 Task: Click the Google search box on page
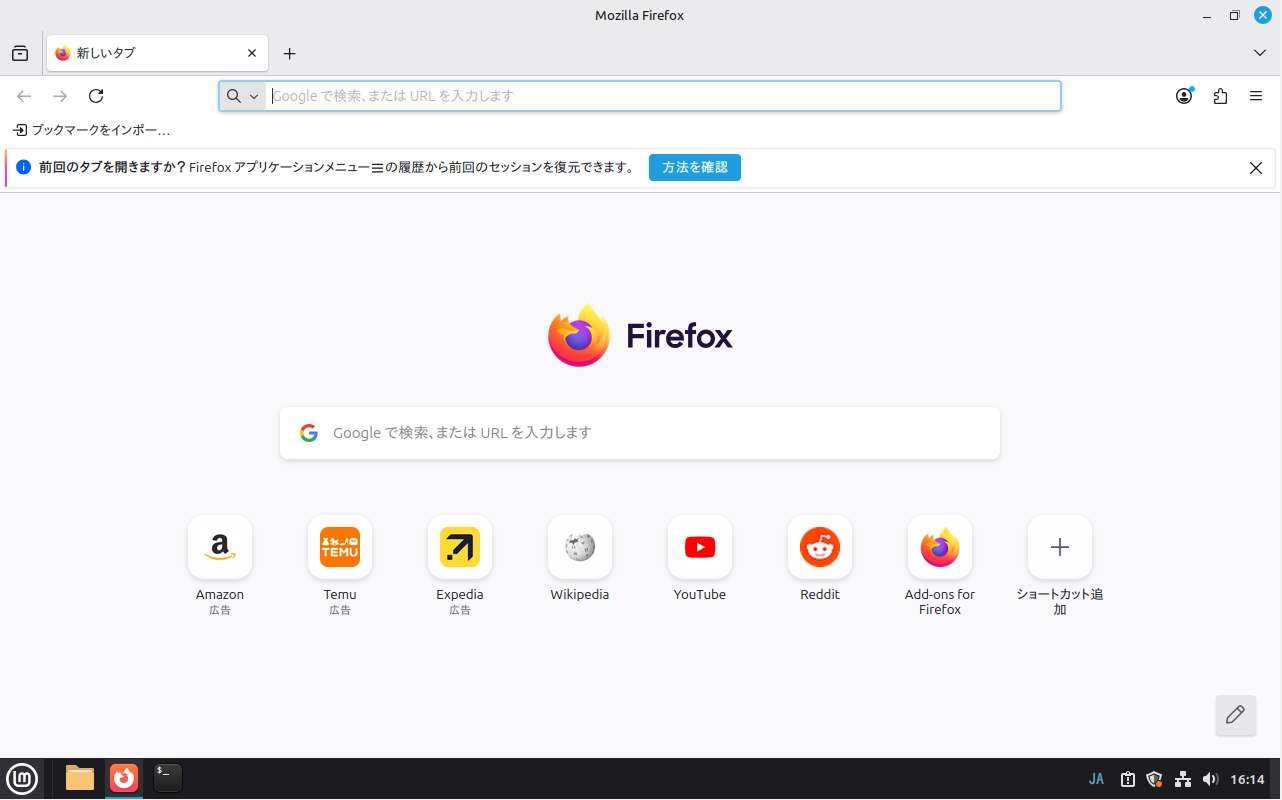click(x=640, y=433)
